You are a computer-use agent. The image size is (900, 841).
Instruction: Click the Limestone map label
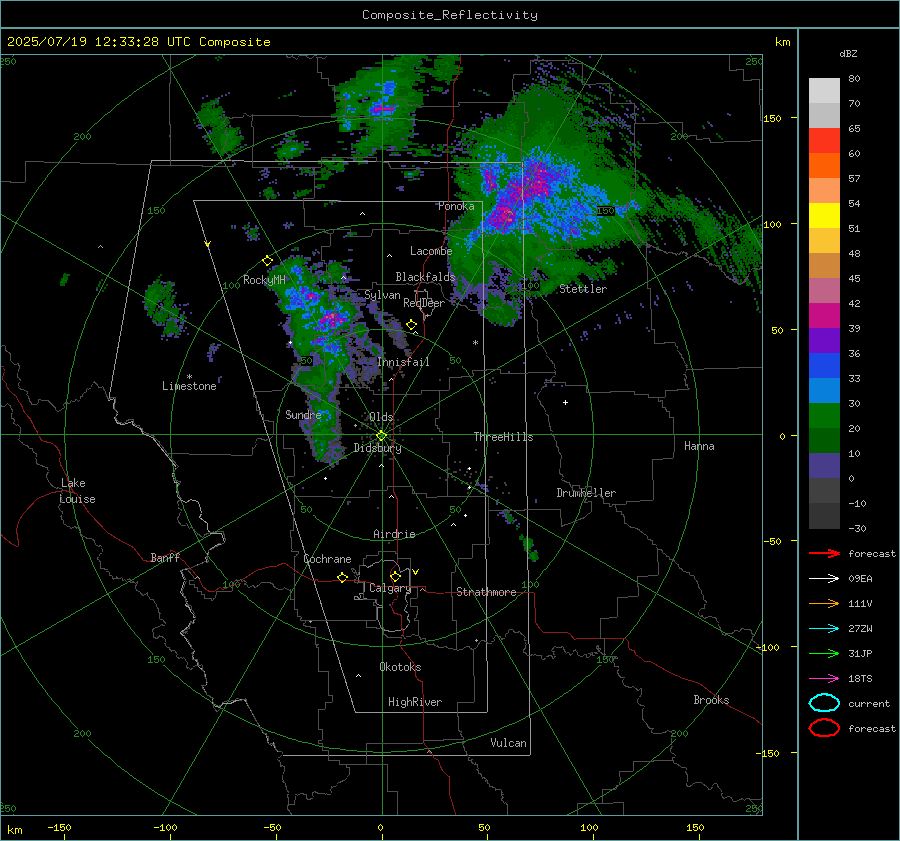[189, 386]
